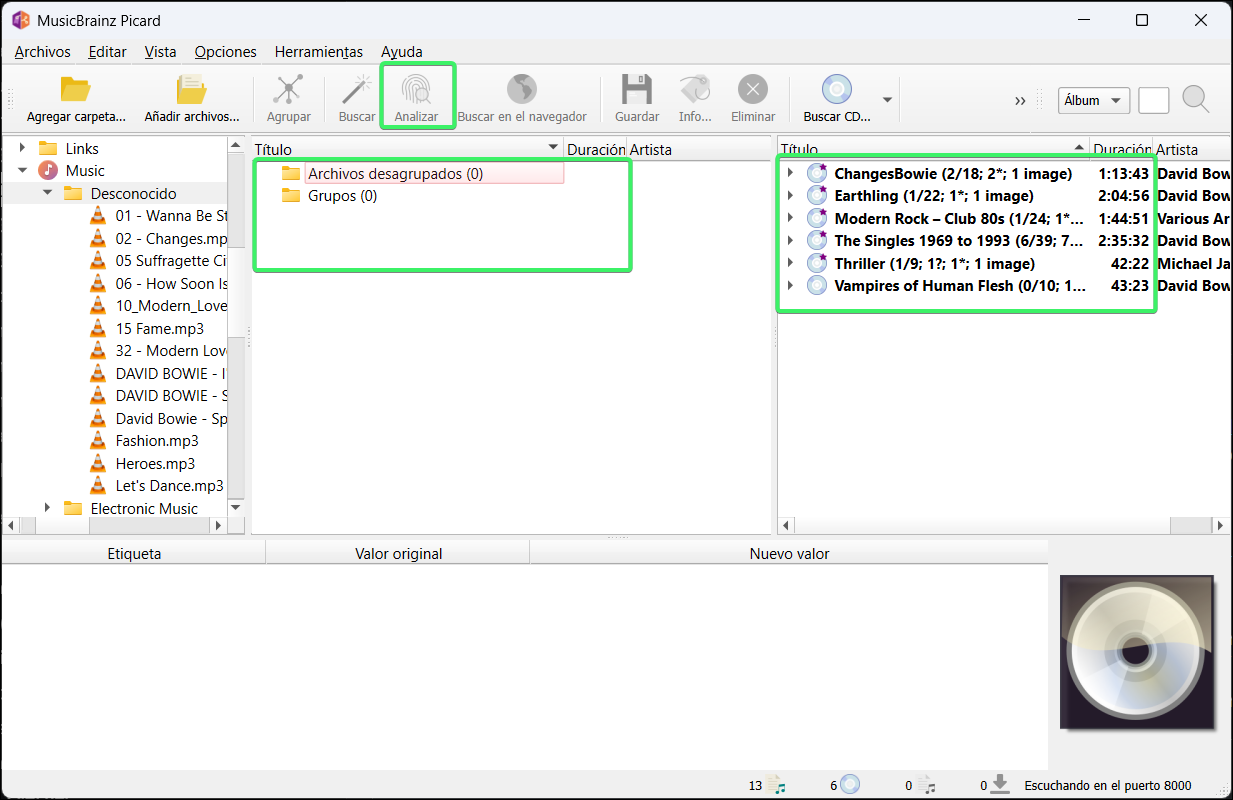This screenshot has width=1233, height=800.
Task: Open the Álbum search type combo box
Action: [1094, 100]
